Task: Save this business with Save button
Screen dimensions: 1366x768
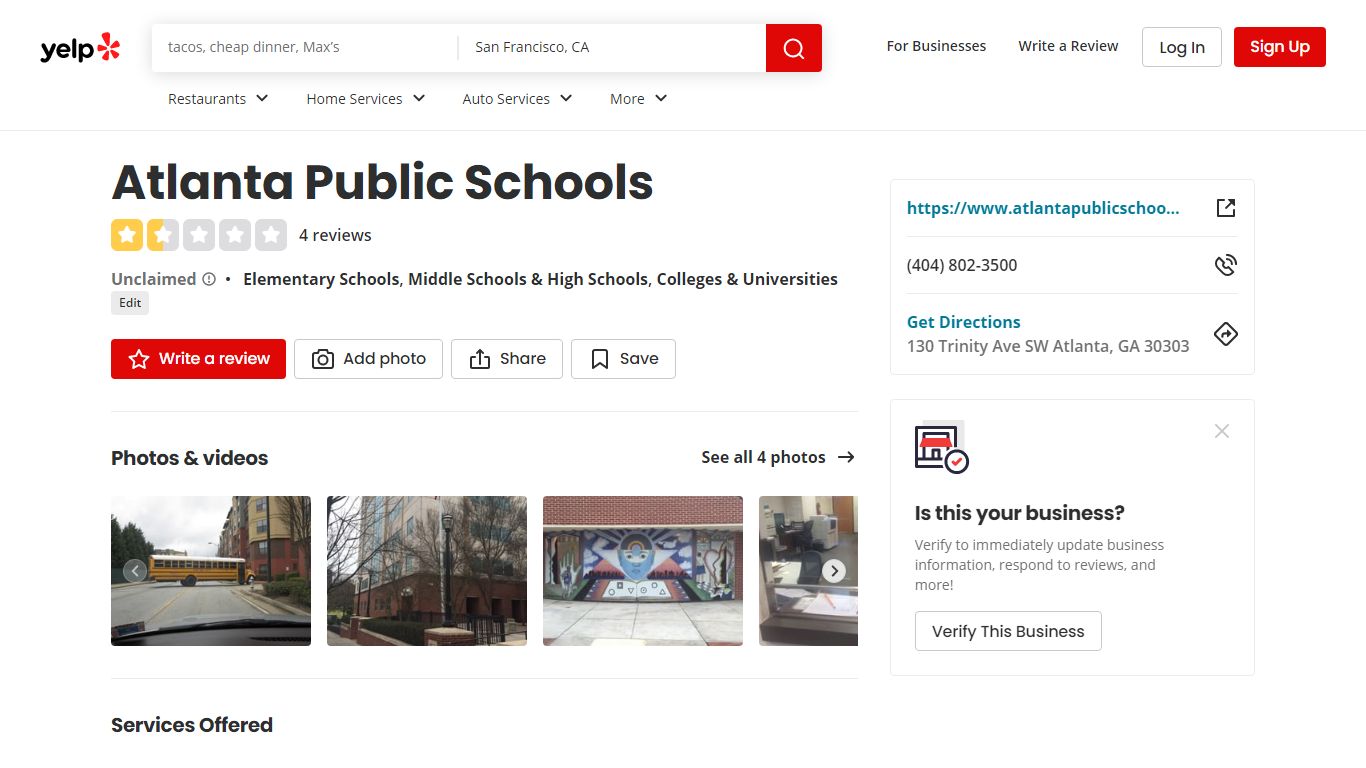Action: pos(623,359)
